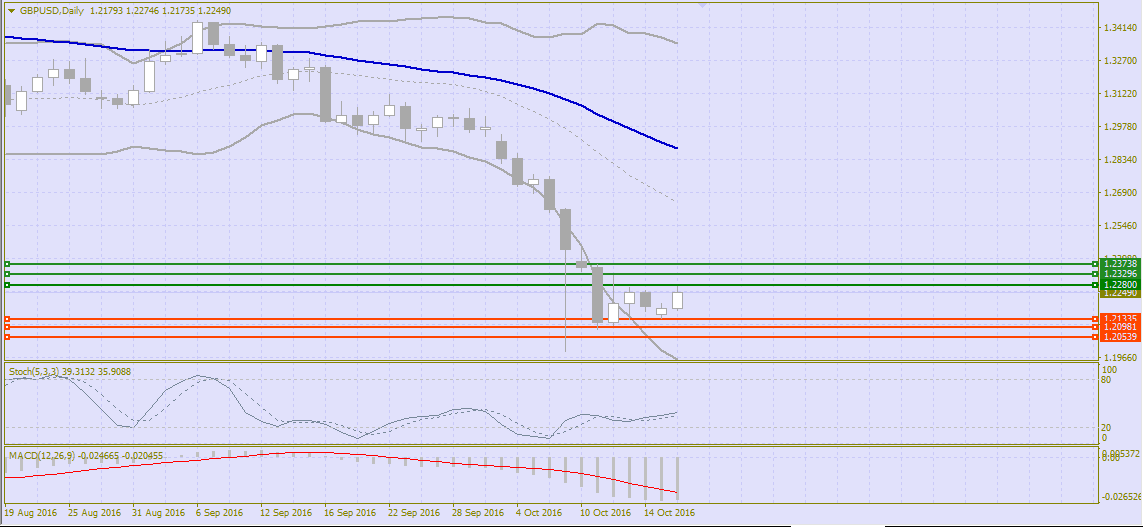
Task: Click the 31 Aug 2016 date label
Action: pos(160,512)
